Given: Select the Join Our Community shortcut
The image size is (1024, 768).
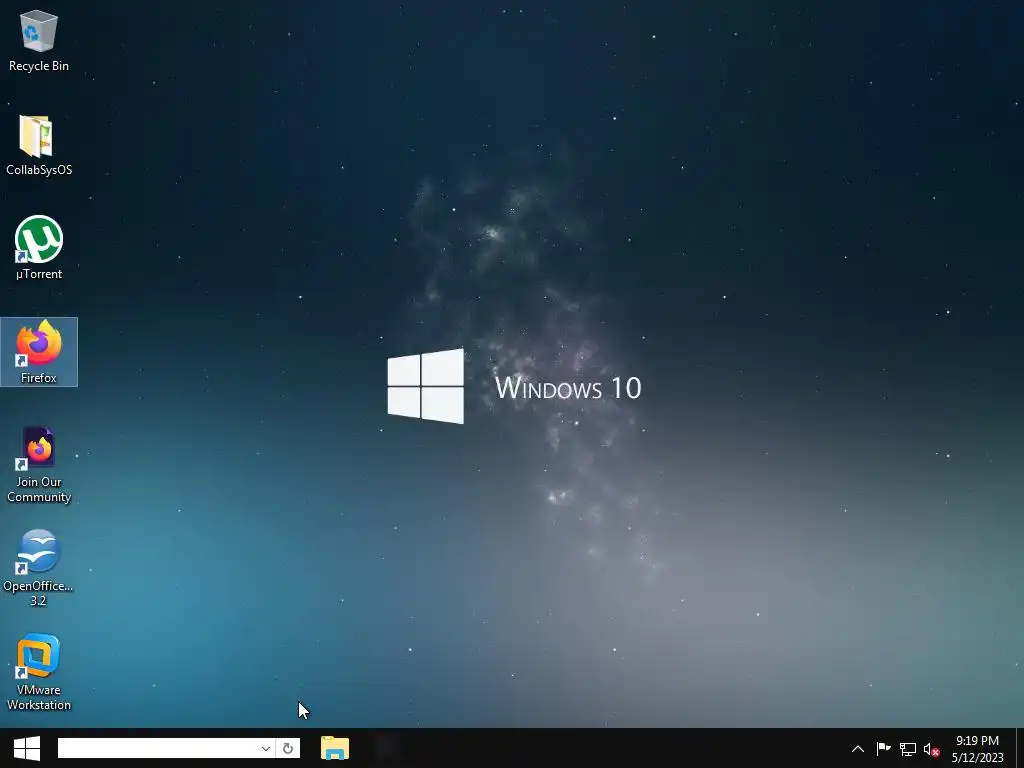Looking at the screenshot, I should click(x=39, y=465).
